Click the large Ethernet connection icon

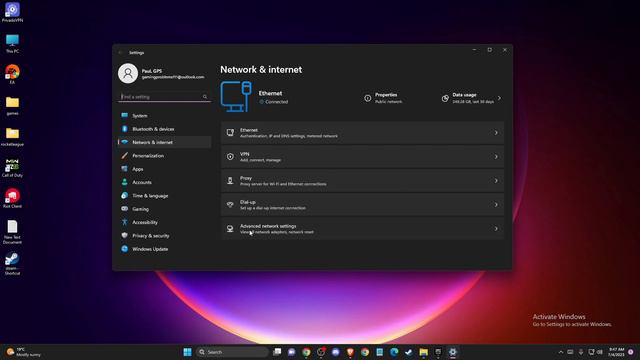[236, 96]
